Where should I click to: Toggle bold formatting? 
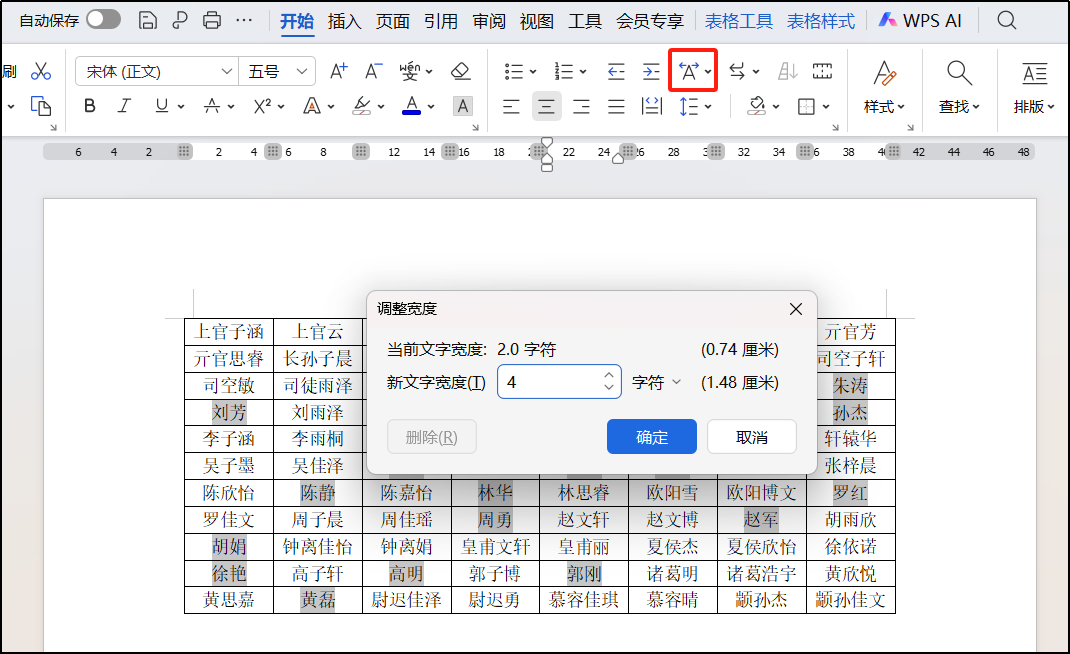90,106
